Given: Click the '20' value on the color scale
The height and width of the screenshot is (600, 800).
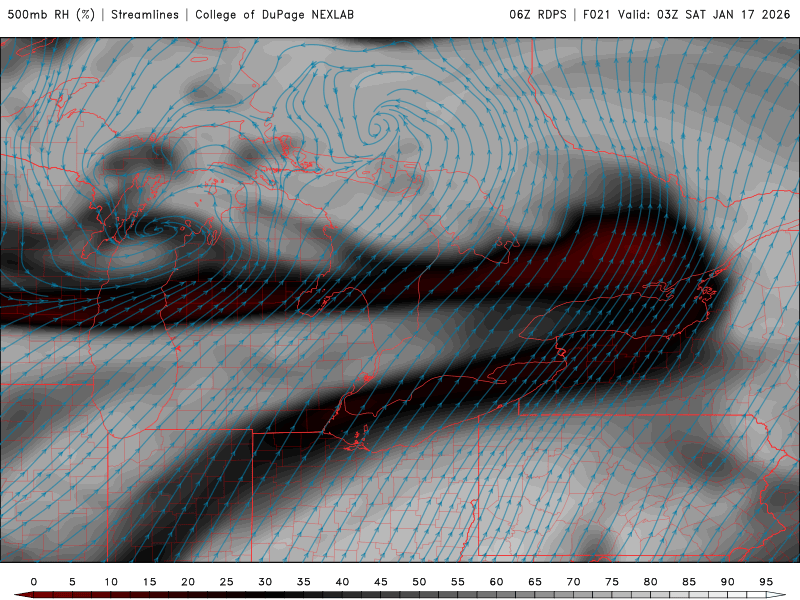Looking at the screenshot, I should pyautogui.click(x=188, y=582).
